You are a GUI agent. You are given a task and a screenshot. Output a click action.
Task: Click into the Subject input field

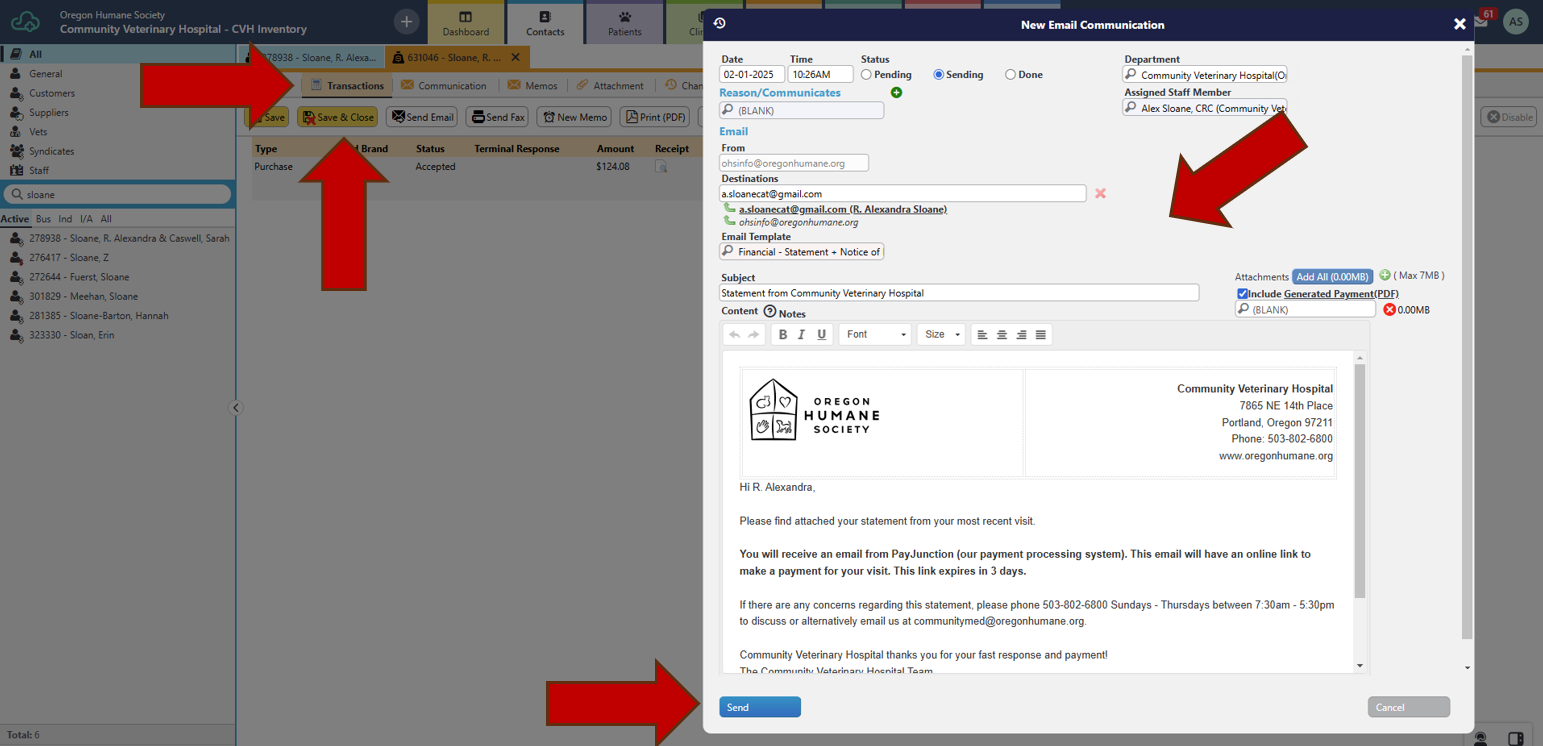[959, 293]
